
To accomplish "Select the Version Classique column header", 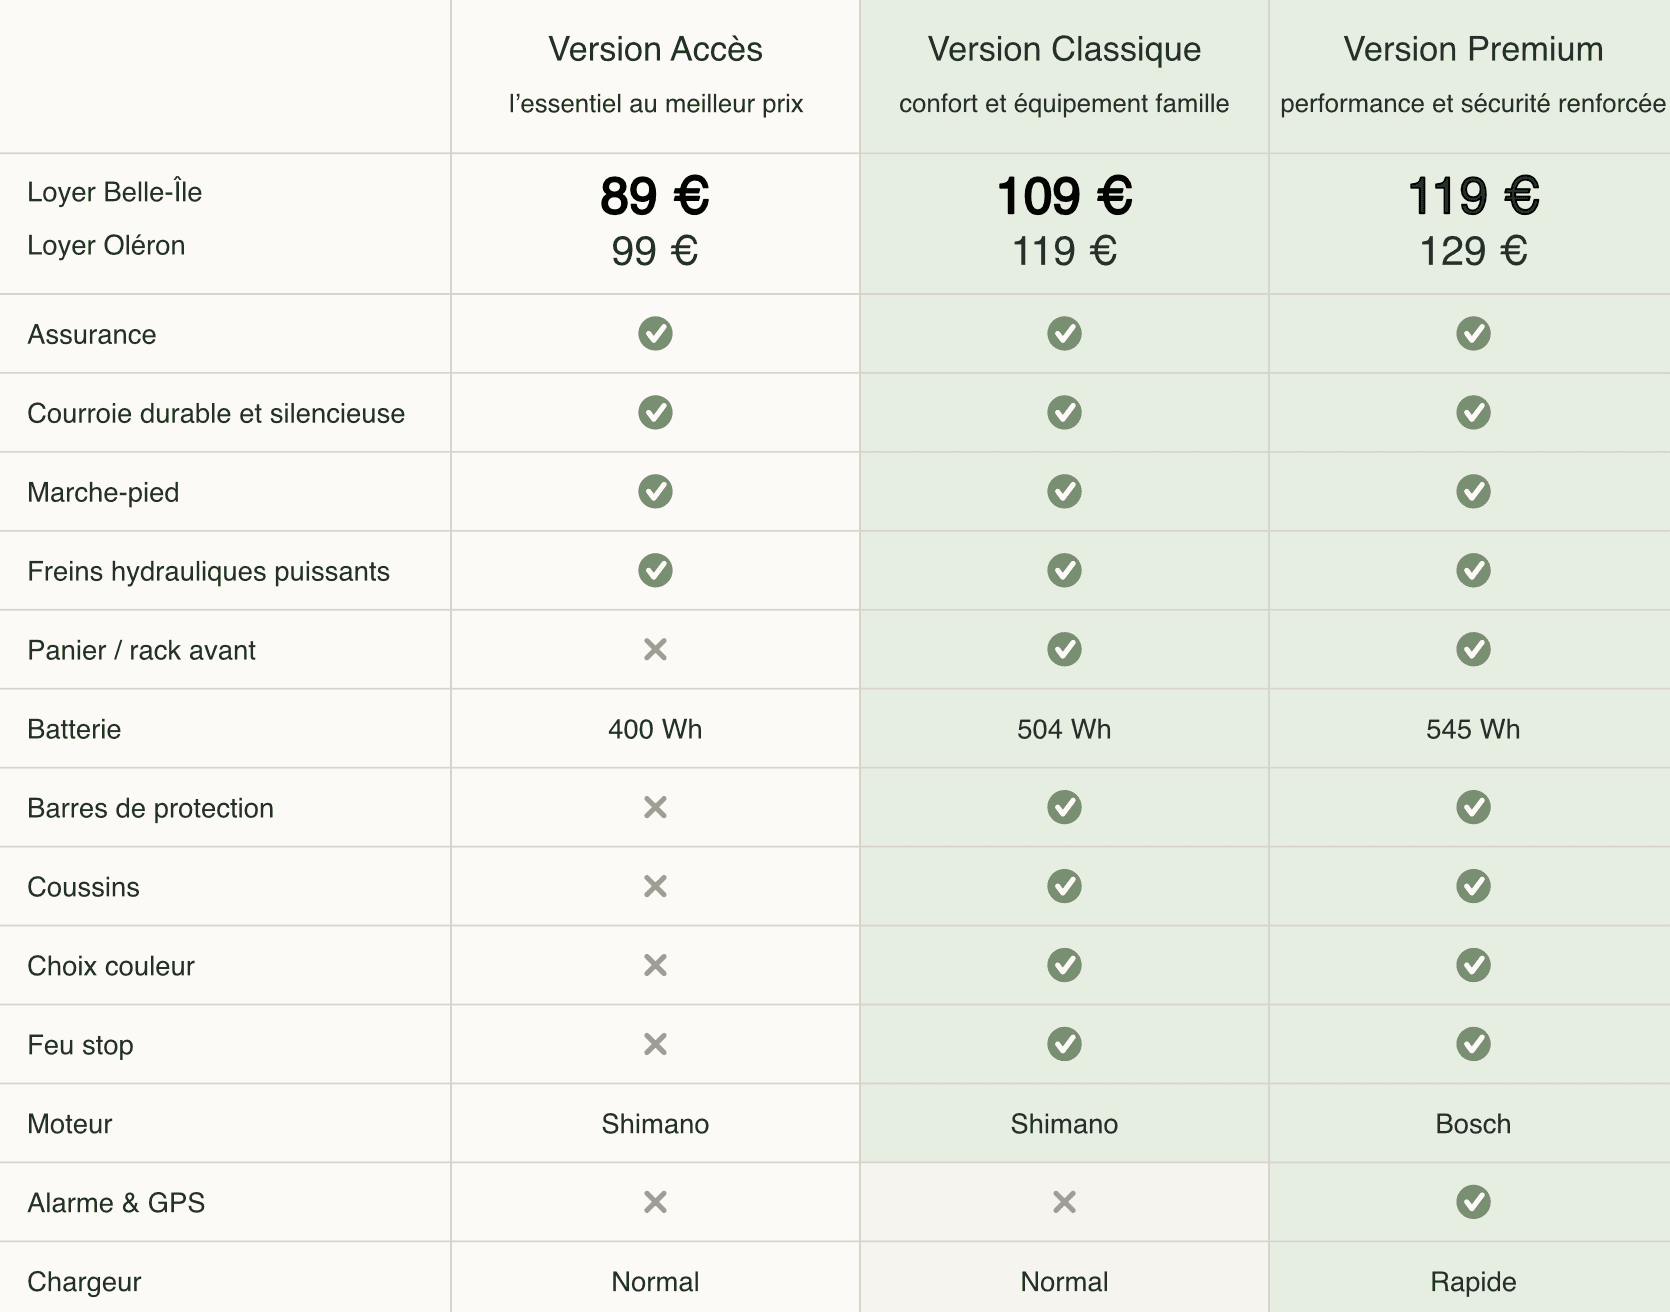I will click(1064, 49).
